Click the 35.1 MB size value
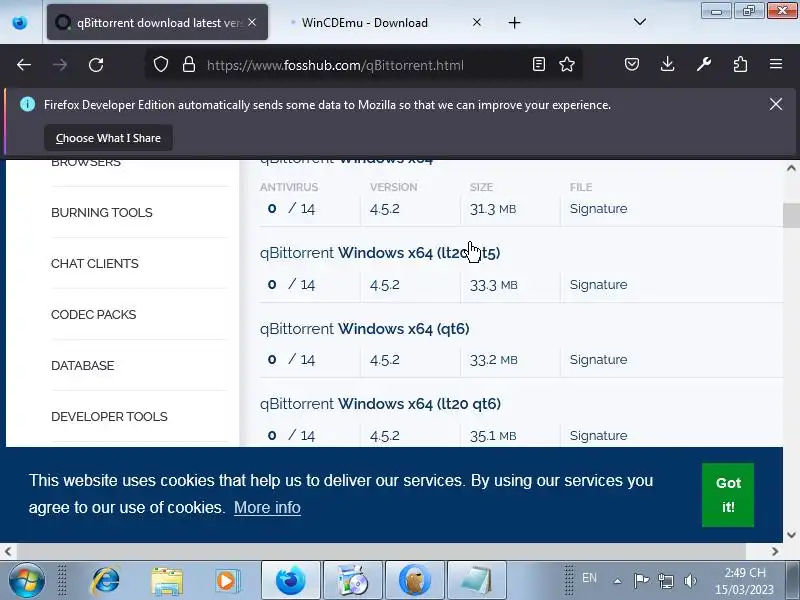 pos(493,436)
